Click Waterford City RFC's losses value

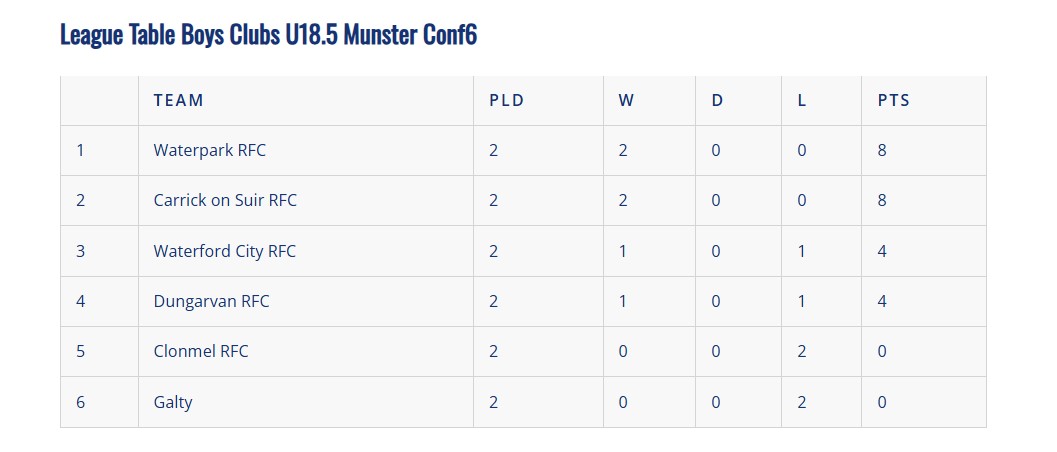coord(802,251)
